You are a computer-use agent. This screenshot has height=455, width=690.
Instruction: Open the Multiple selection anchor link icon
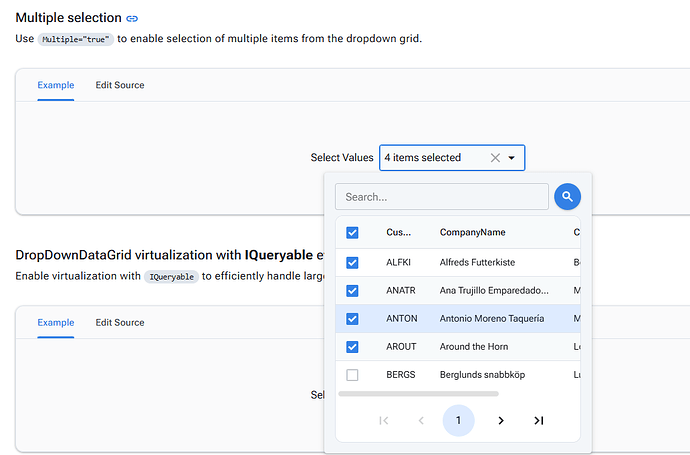[x=132, y=19]
